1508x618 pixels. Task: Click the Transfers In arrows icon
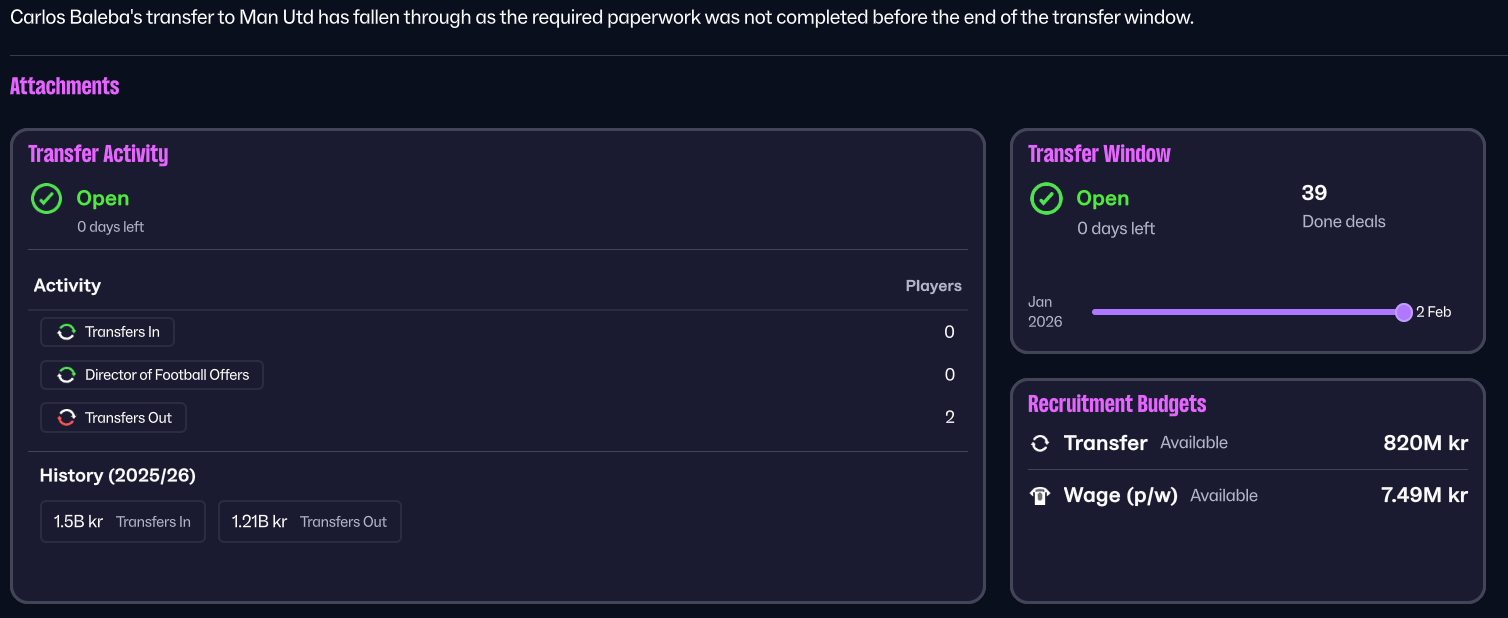click(x=66, y=332)
